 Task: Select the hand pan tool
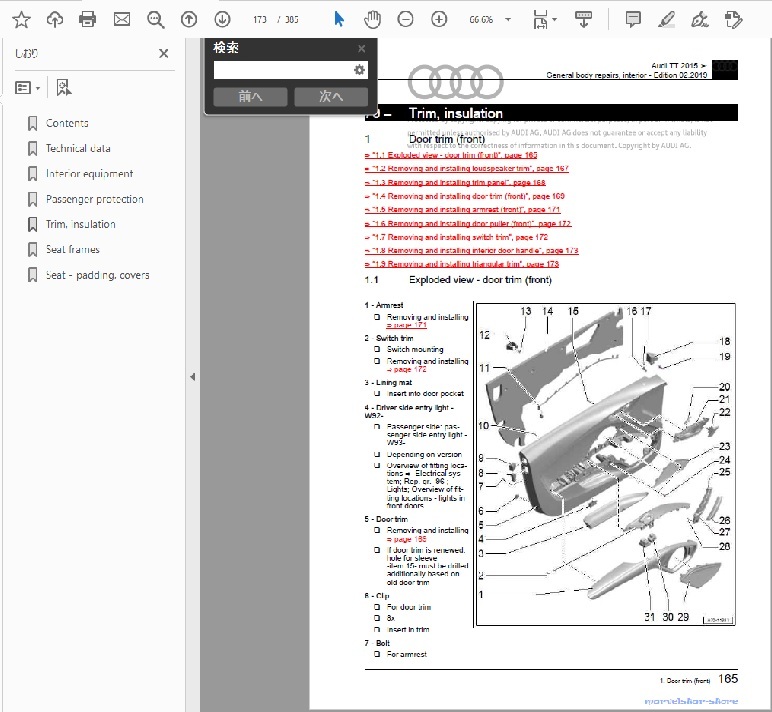372,20
